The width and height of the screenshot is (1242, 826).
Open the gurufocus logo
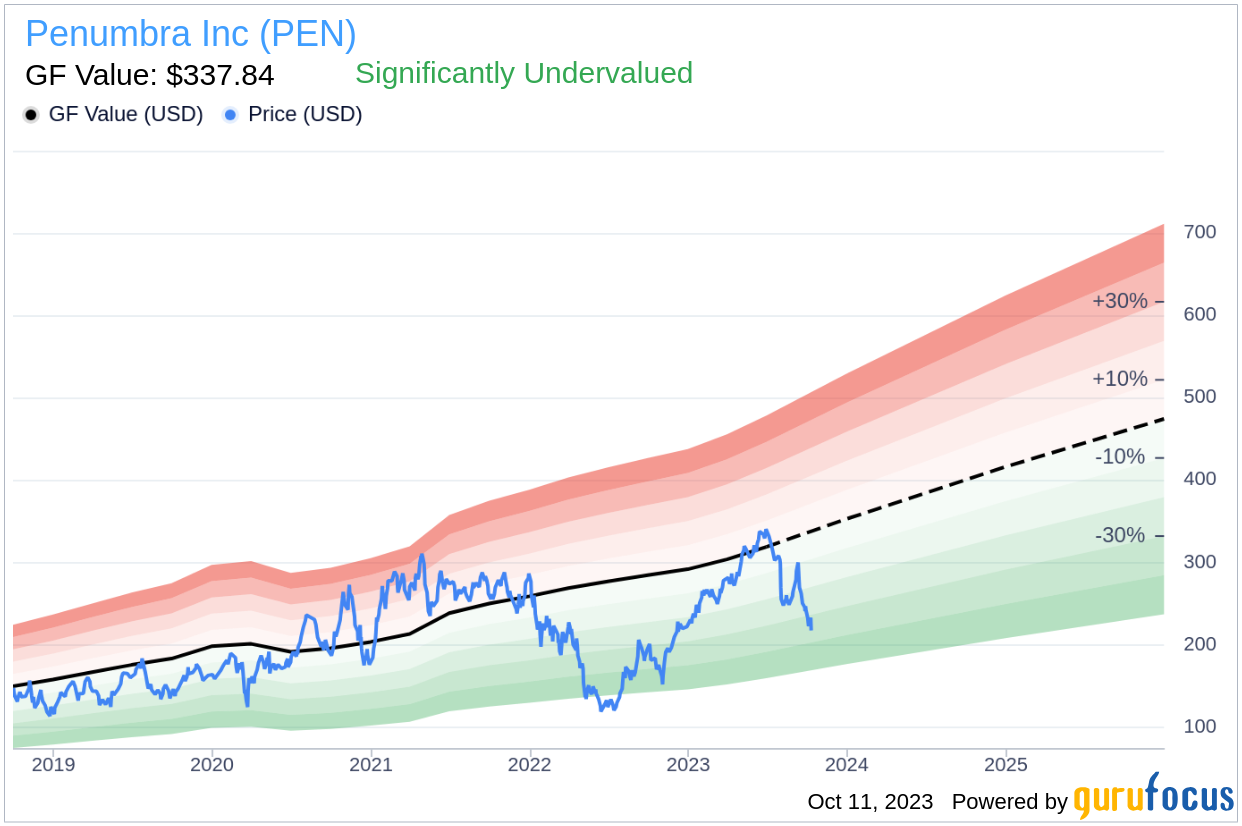(1153, 797)
